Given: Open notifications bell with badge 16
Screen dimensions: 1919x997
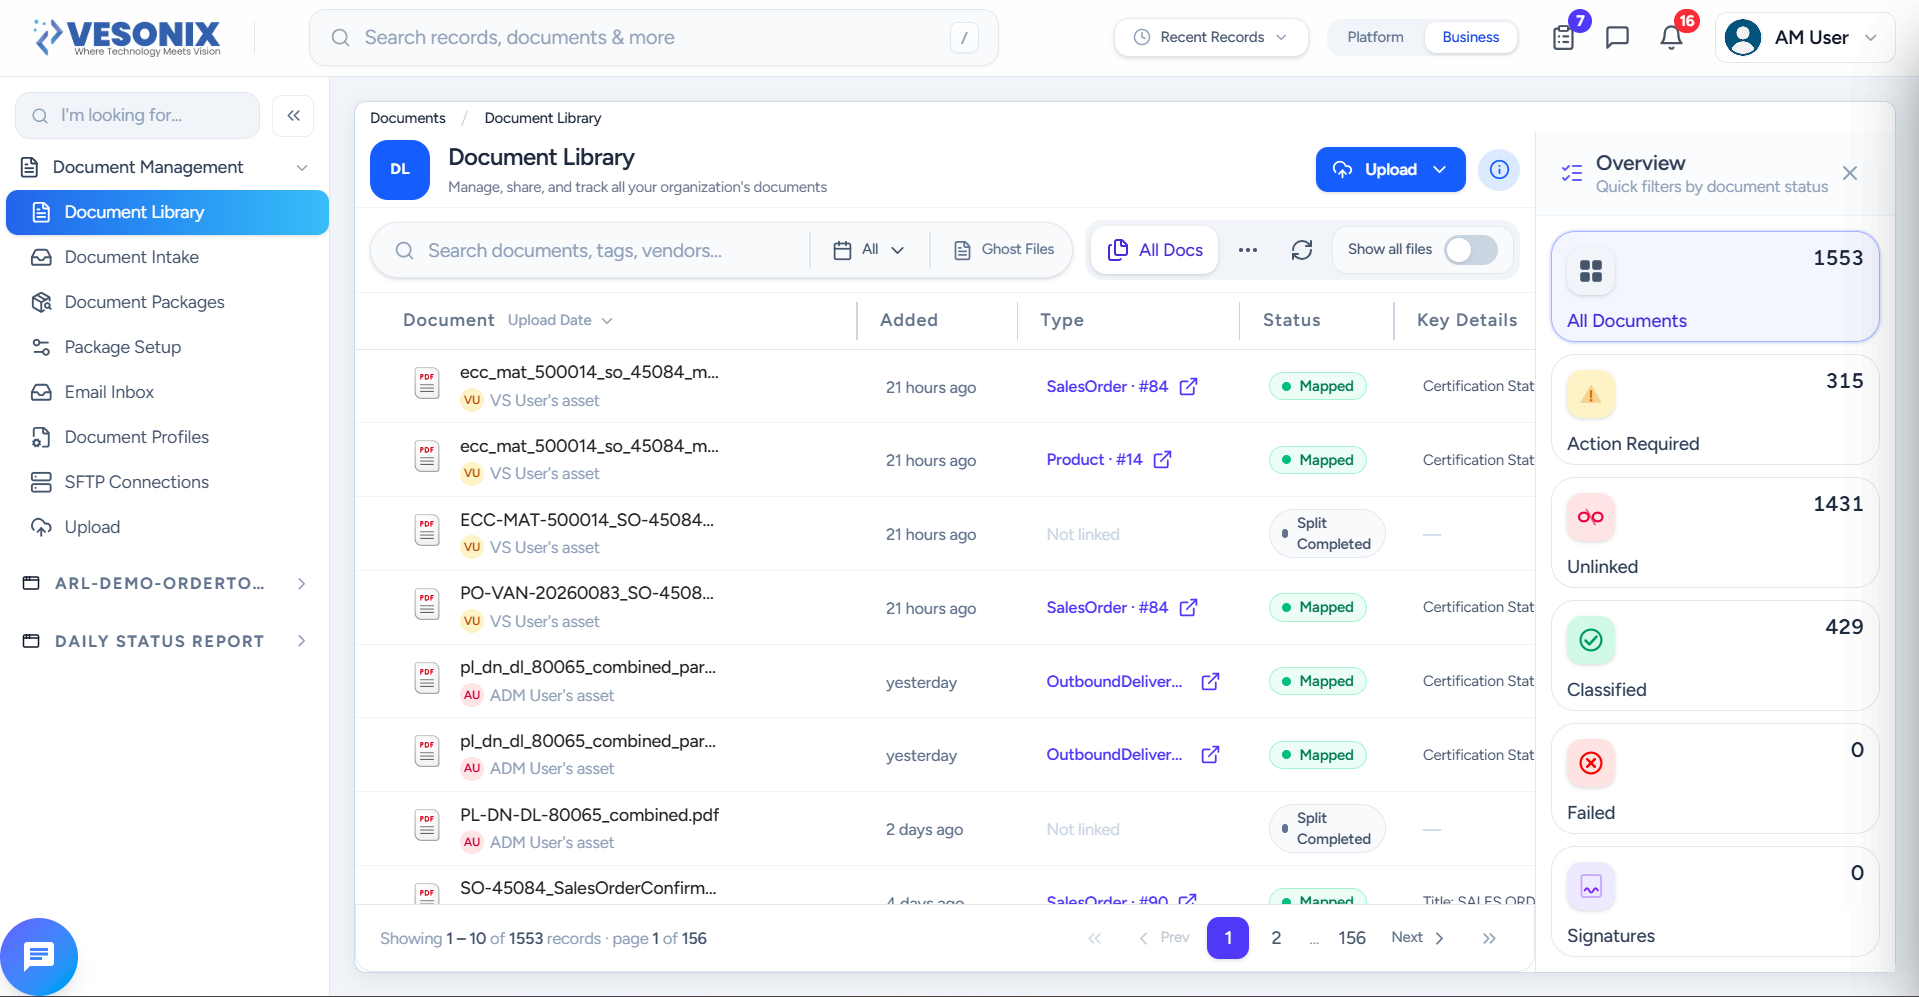Looking at the screenshot, I should tap(1671, 38).
